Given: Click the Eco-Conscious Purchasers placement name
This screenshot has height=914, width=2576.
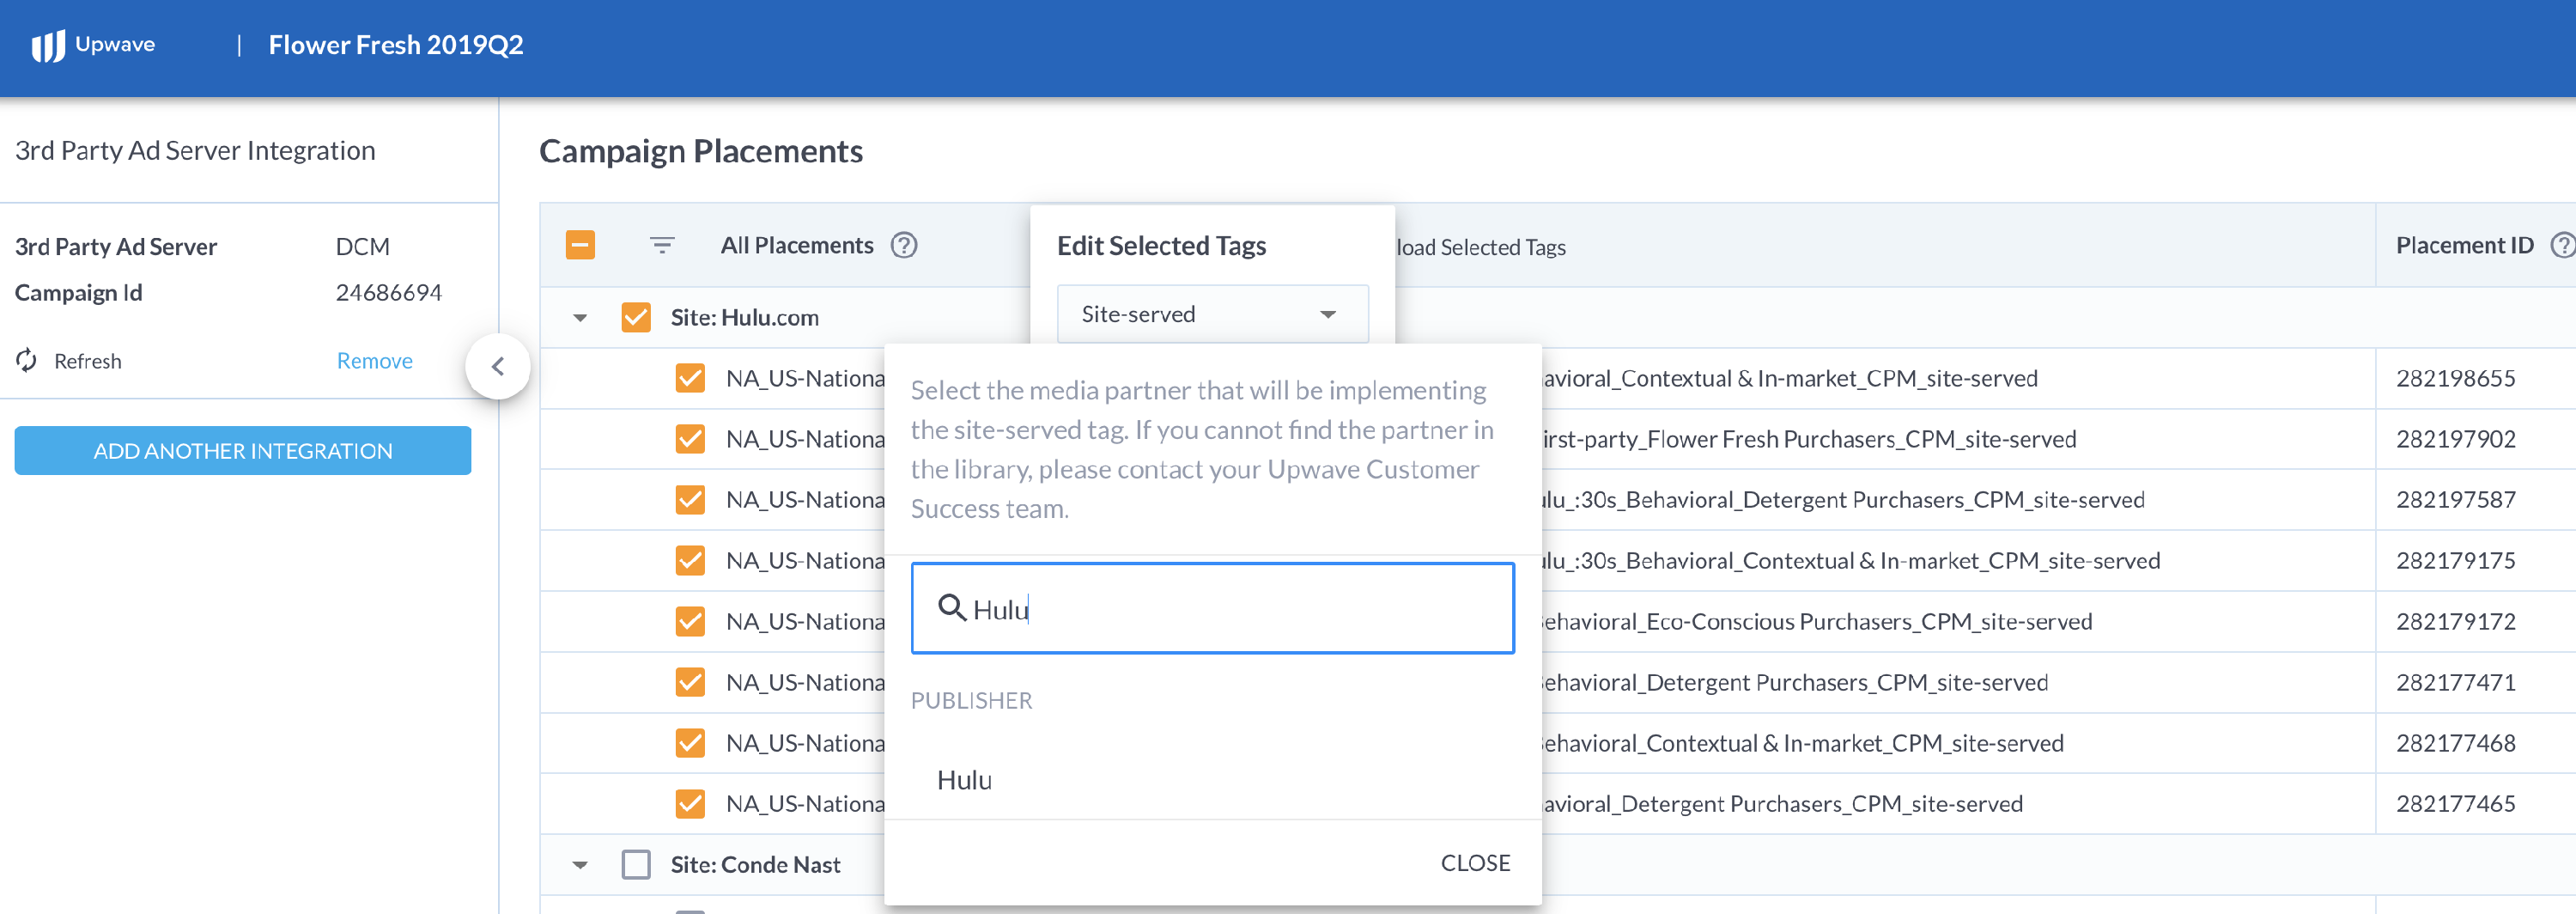Looking at the screenshot, I should (1817, 621).
